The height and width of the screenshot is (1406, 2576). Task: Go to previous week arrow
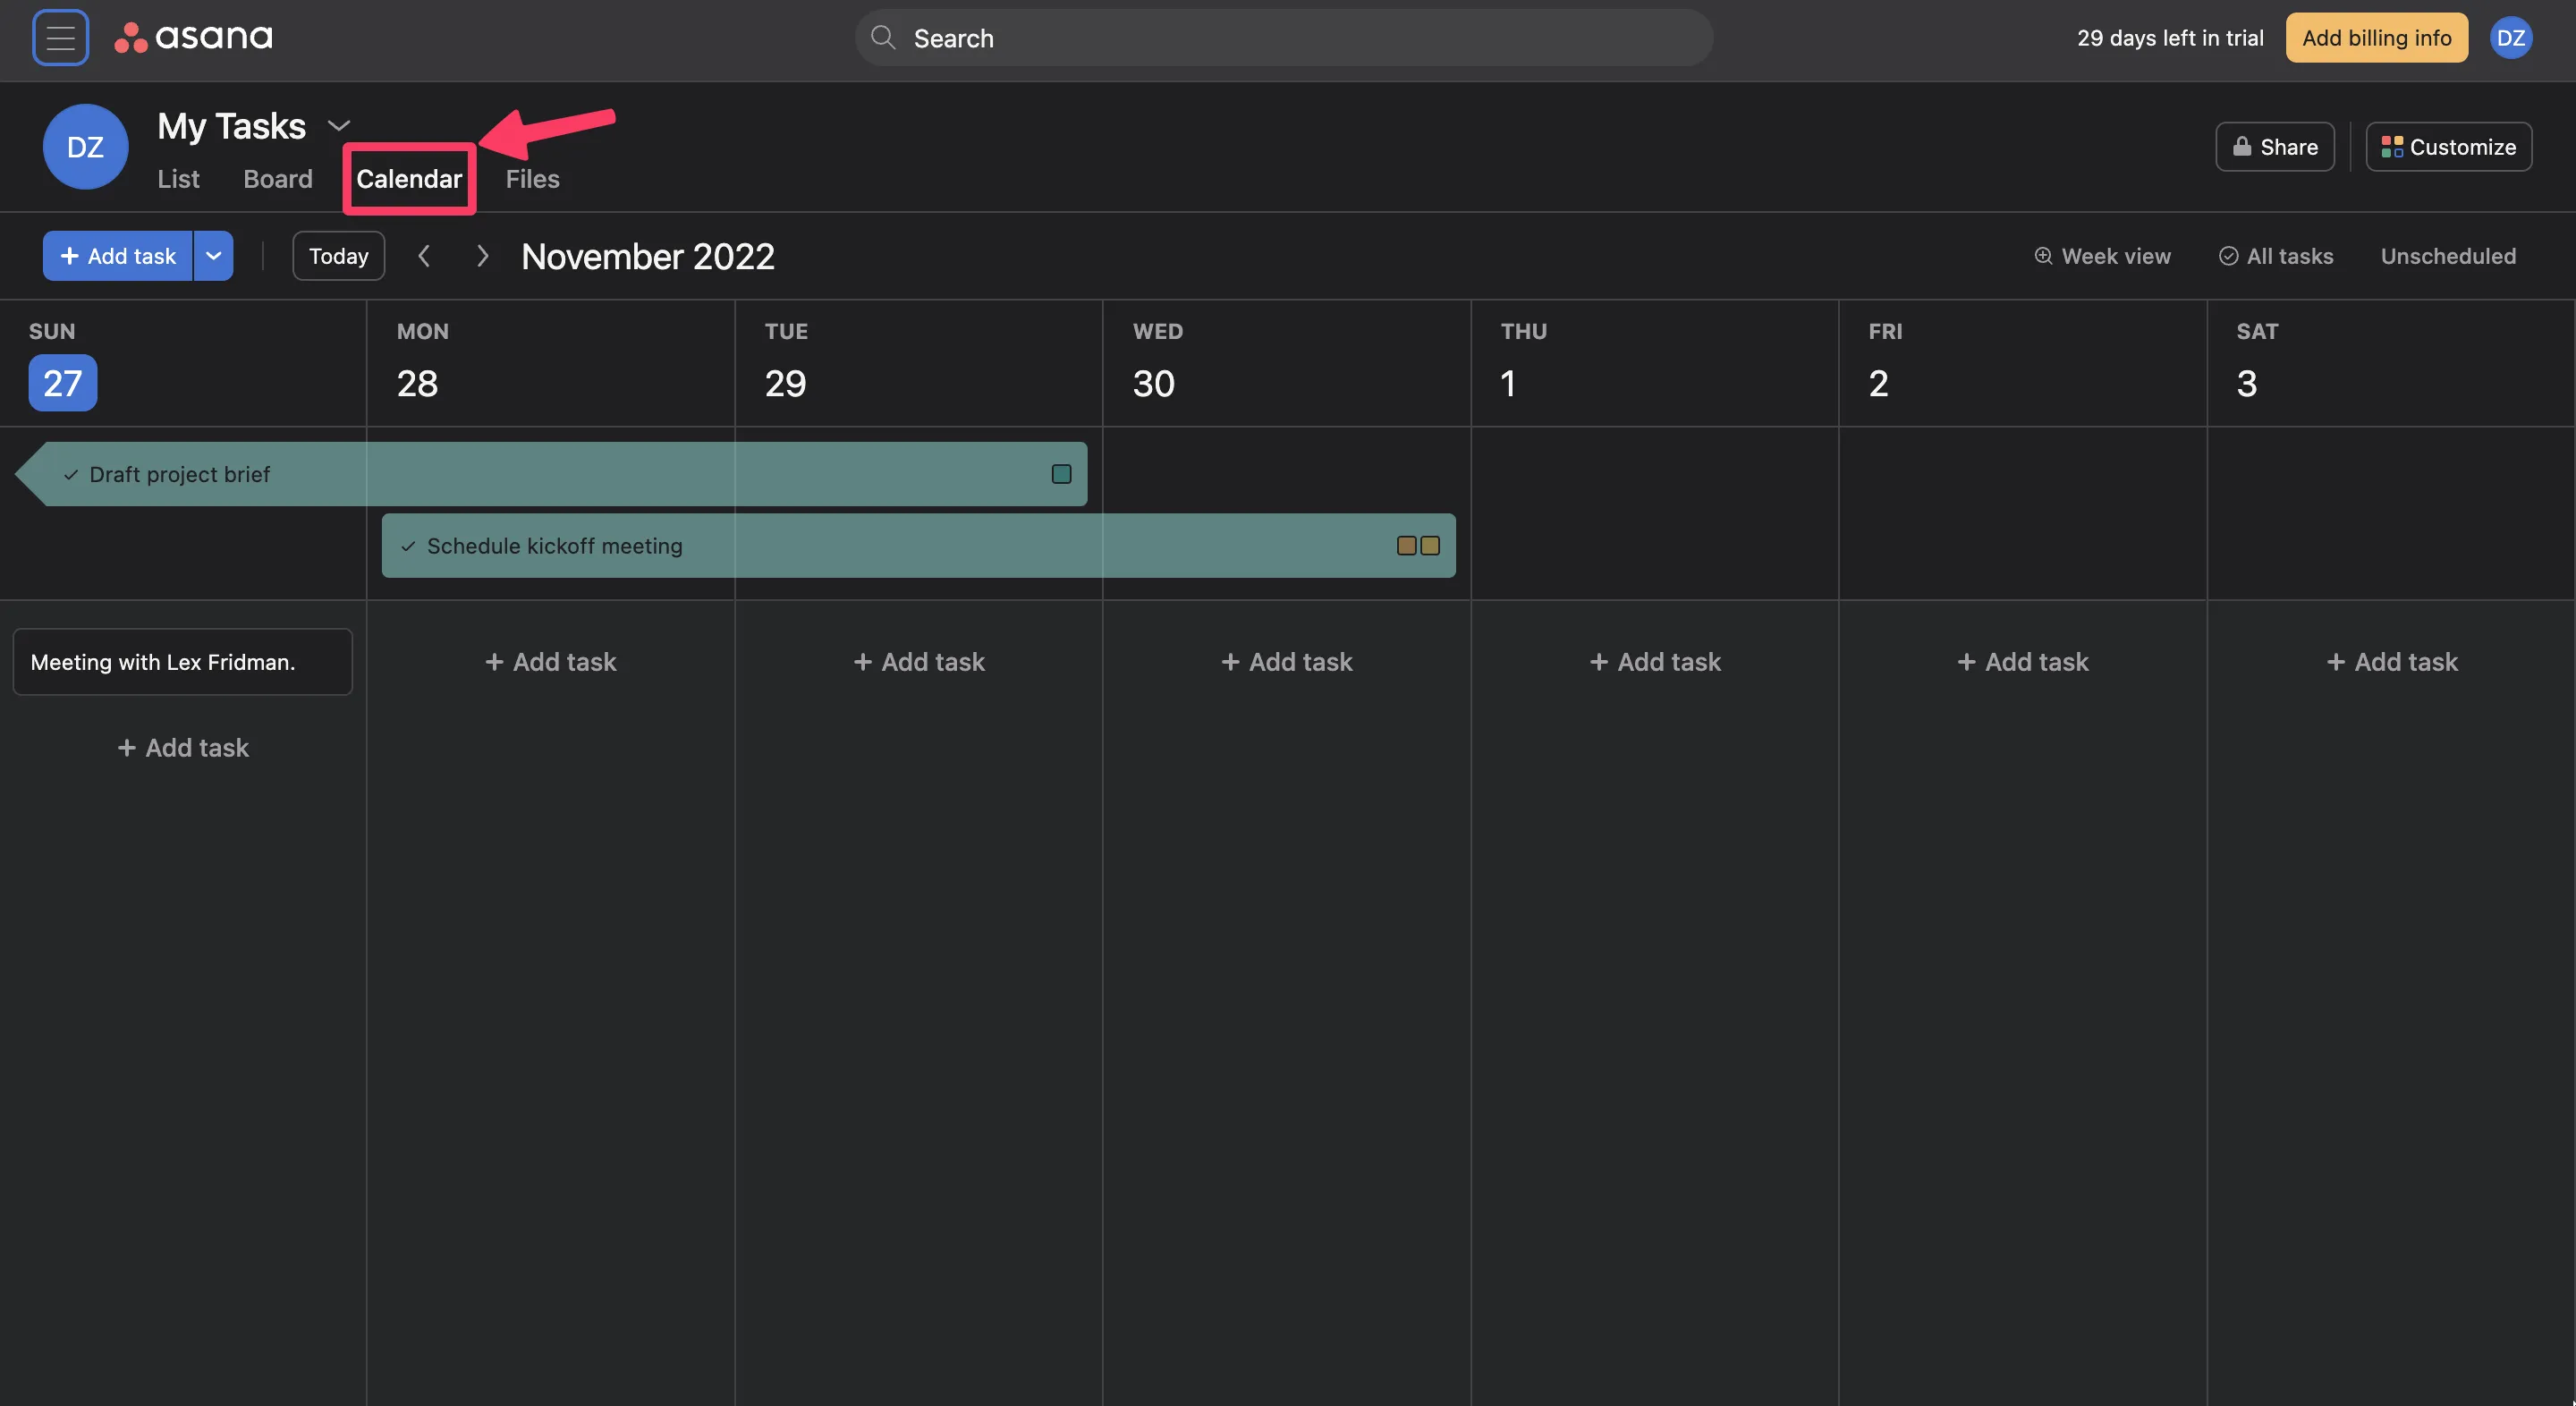(x=424, y=256)
